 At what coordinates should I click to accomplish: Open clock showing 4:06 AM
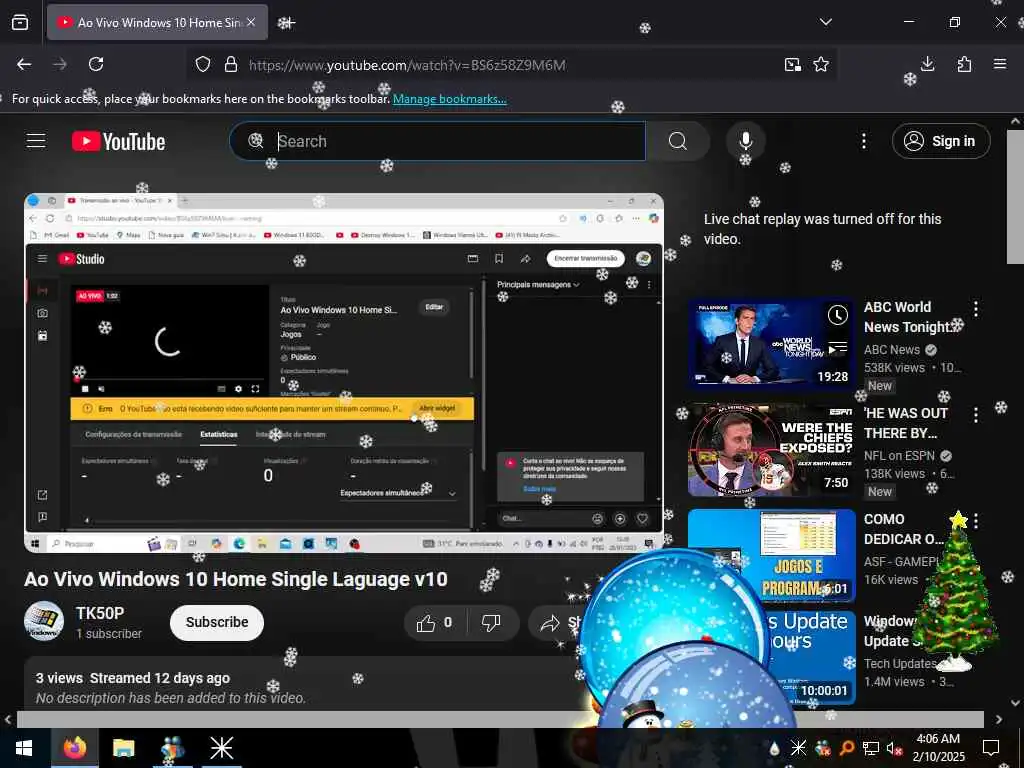938,748
